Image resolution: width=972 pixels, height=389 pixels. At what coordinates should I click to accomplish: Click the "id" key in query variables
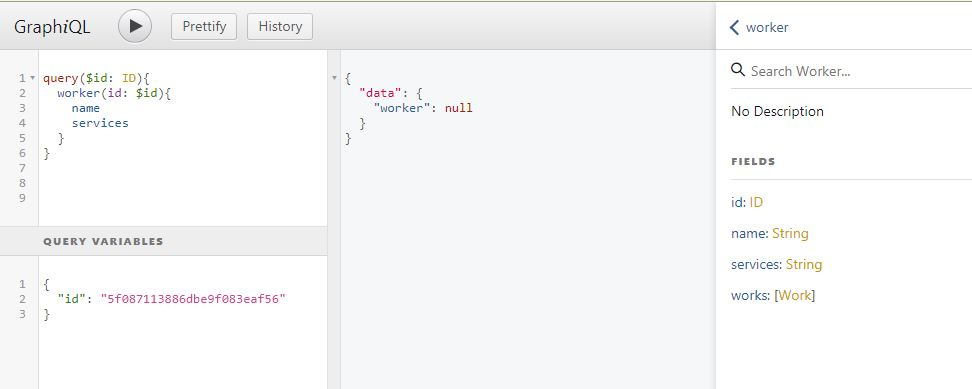coord(71,299)
